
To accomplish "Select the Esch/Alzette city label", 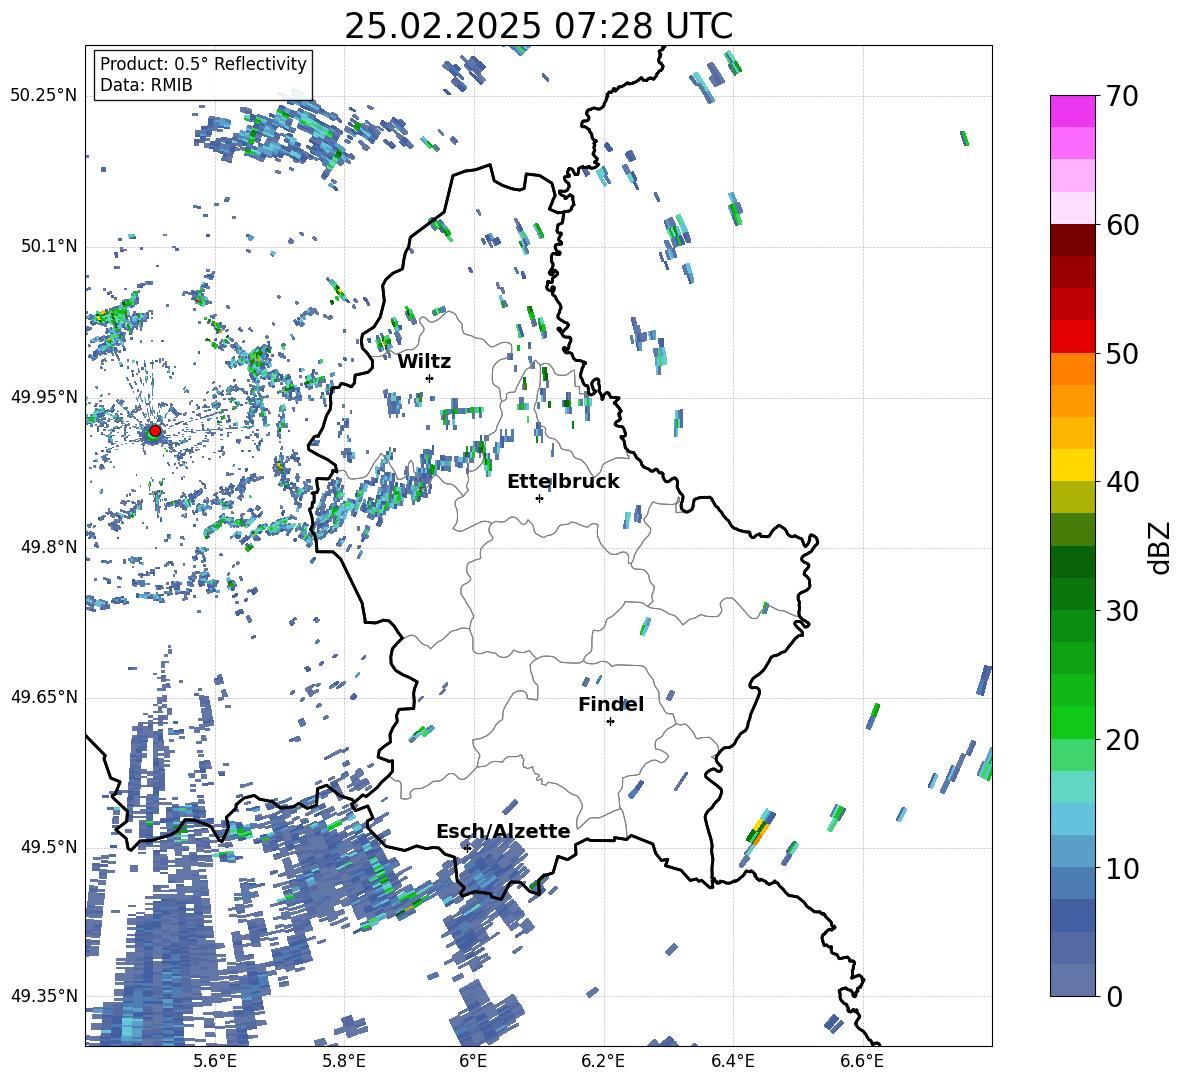I will tap(503, 831).
